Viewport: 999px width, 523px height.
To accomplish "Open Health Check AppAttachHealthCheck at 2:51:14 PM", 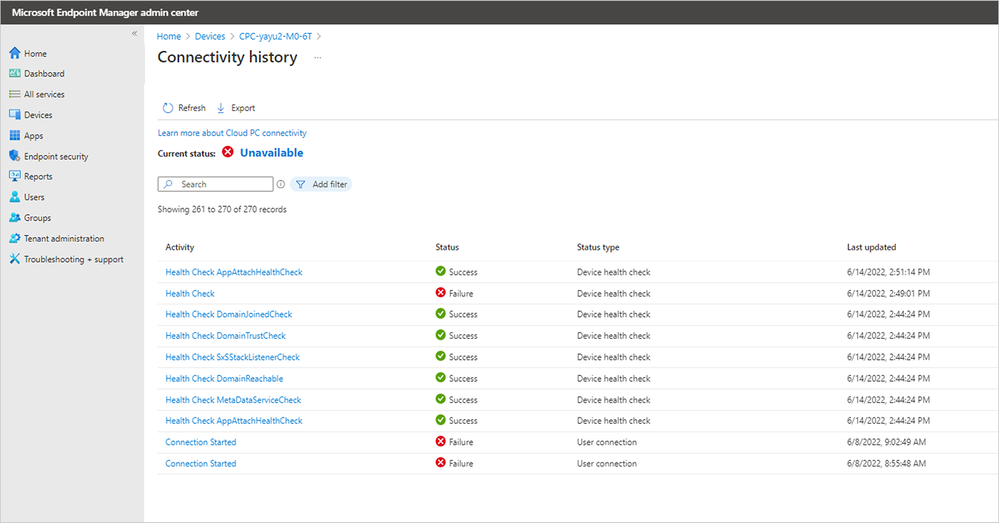I will (x=234, y=272).
